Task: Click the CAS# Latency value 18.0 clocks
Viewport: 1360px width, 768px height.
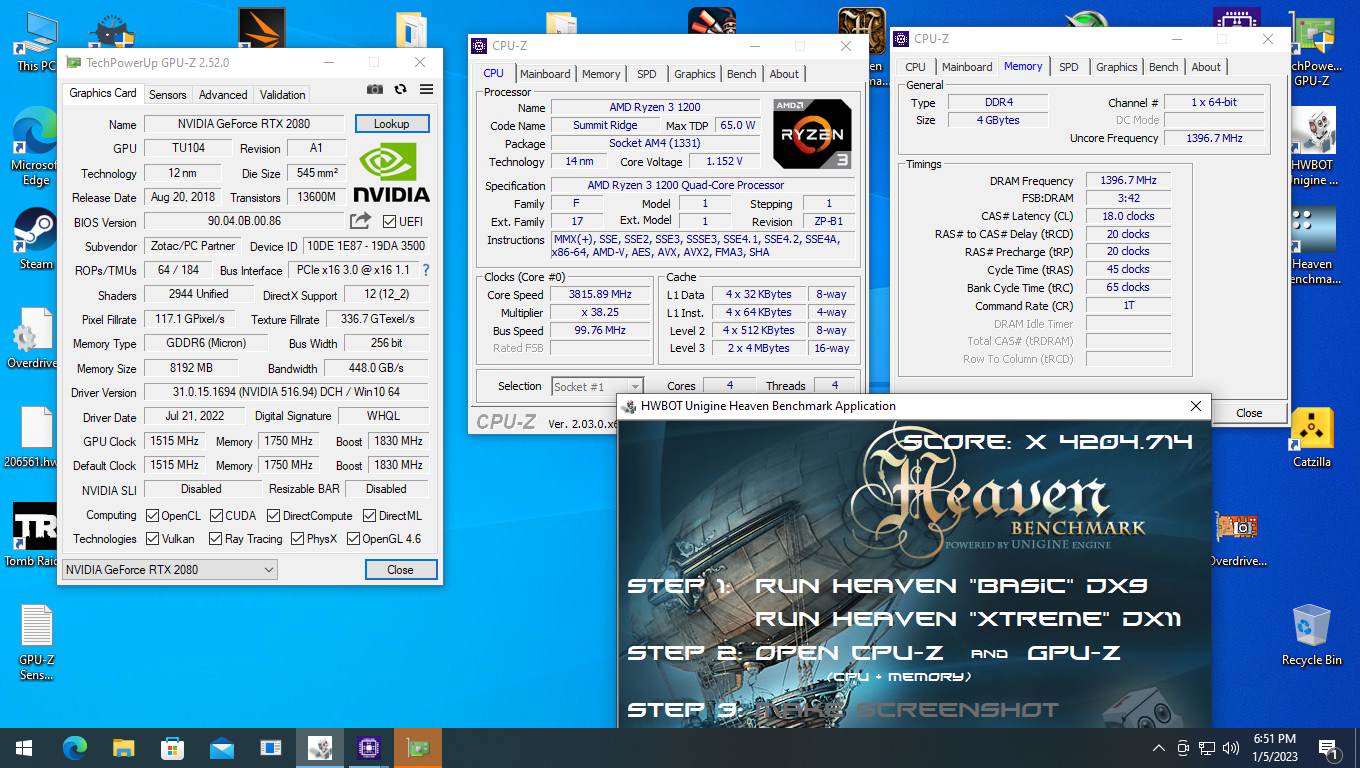Action: point(1128,216)
